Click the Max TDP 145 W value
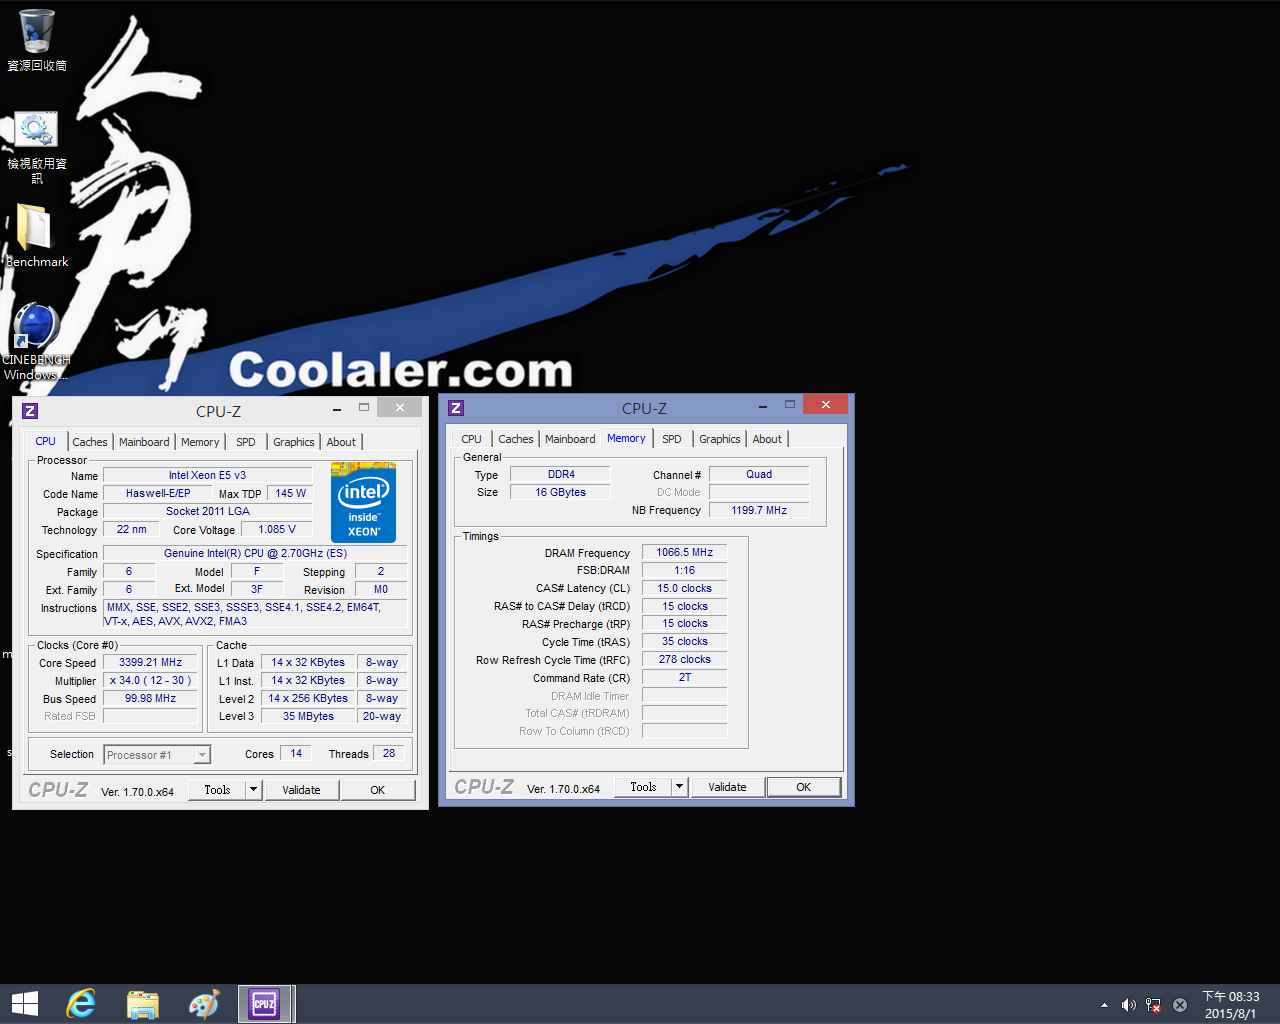Screen dimensions: 1280x1024 290,493
